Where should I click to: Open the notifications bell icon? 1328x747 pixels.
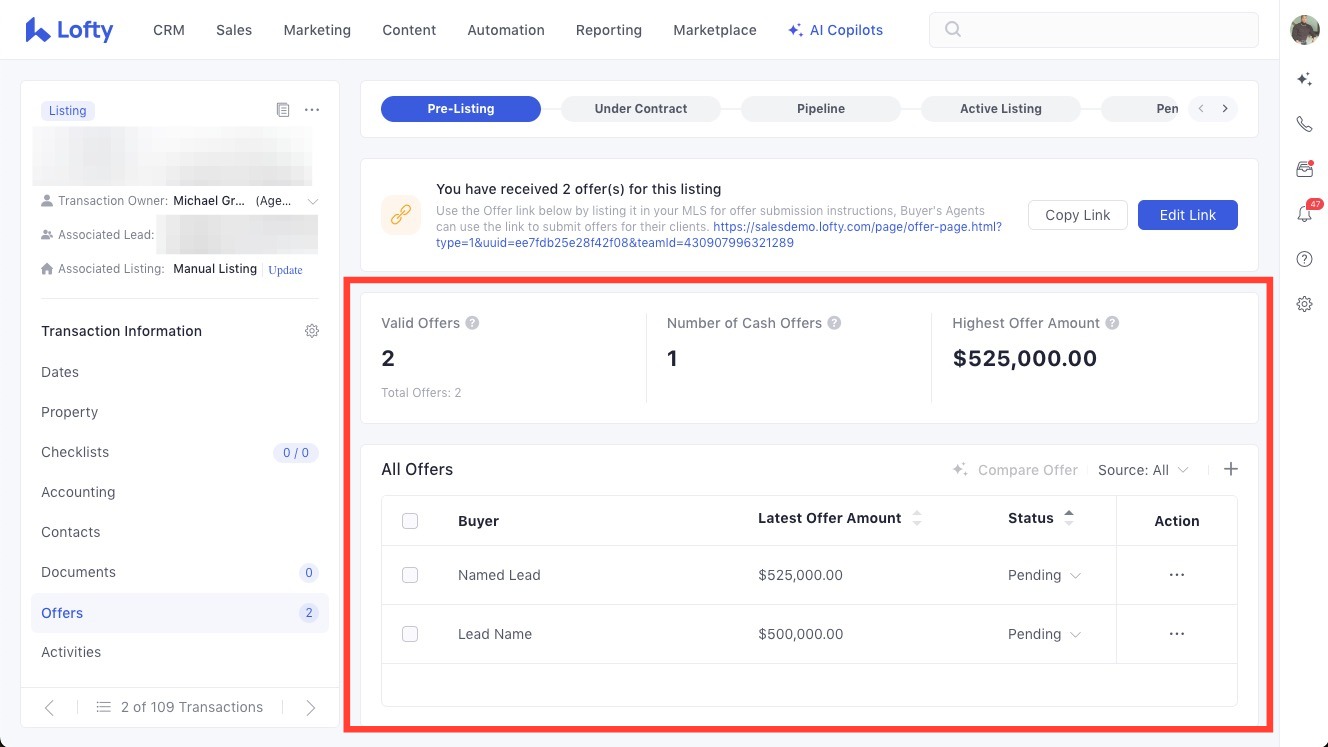point(1304,214)
